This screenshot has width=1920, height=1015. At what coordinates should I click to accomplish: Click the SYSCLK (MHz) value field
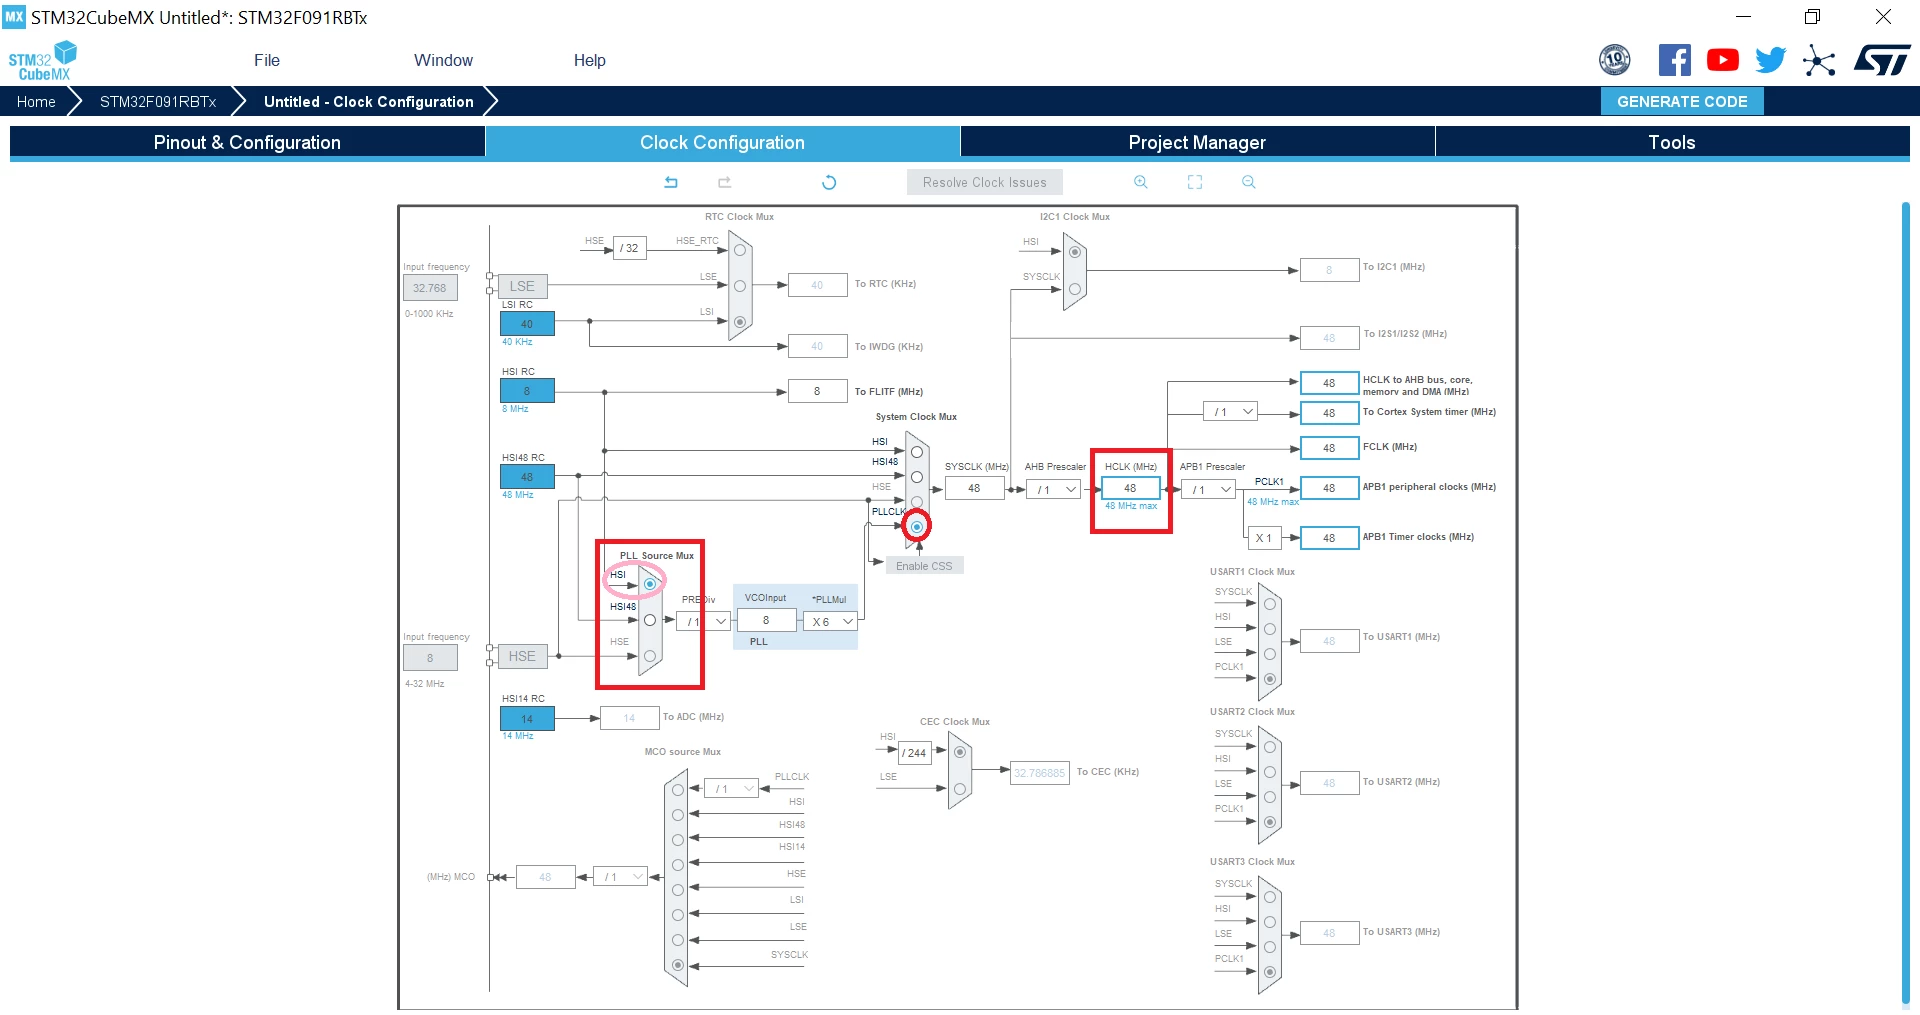pyautogui.click(x=975, y=488)
